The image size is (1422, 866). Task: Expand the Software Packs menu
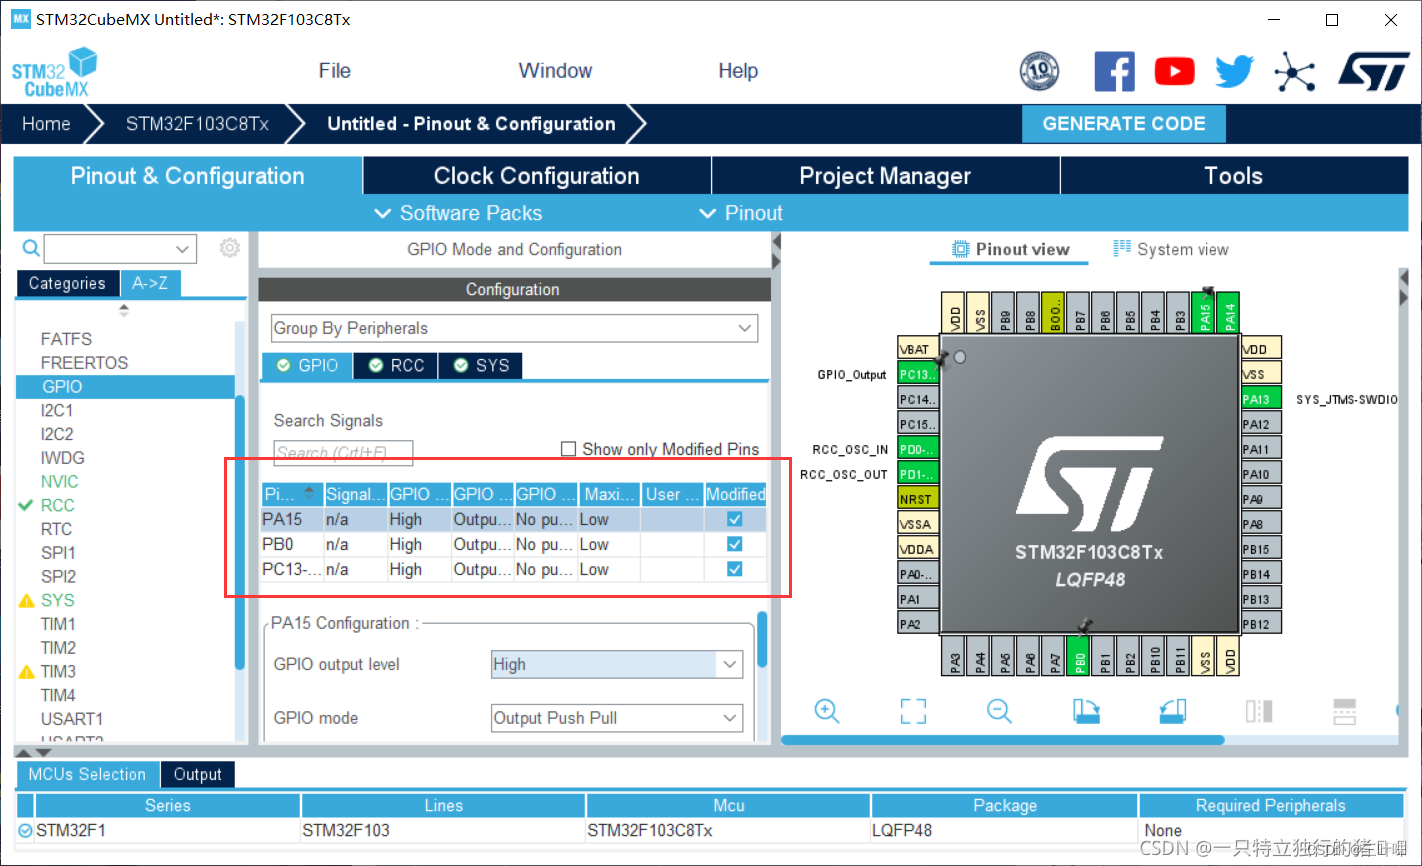[x=458, y=213]
